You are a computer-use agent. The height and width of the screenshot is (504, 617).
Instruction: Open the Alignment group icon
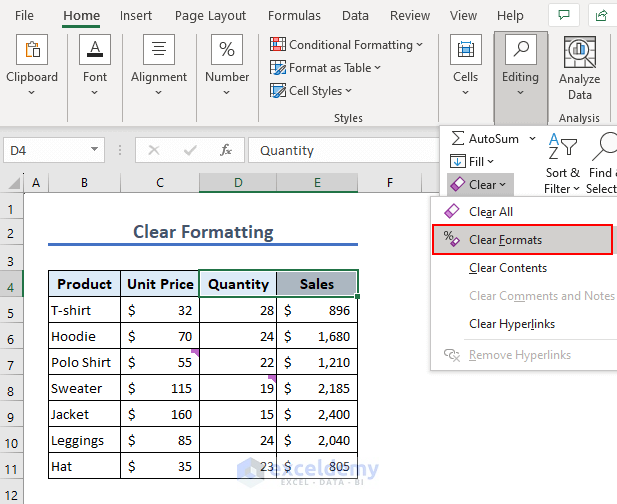click(159, 50)
